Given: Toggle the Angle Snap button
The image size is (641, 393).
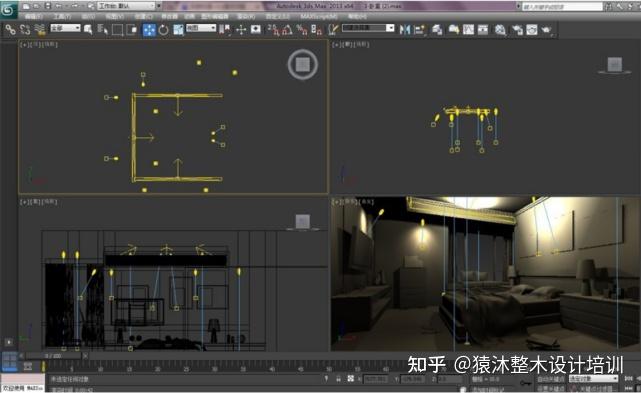Looking at the screenshot, I should (287, 29).
